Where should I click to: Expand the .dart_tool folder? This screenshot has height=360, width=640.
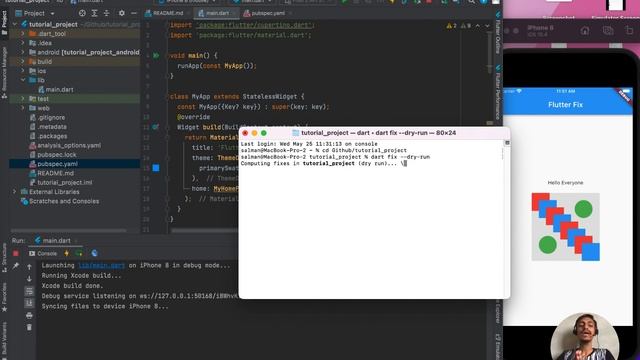pyautogui.click(x=23, y=34)
